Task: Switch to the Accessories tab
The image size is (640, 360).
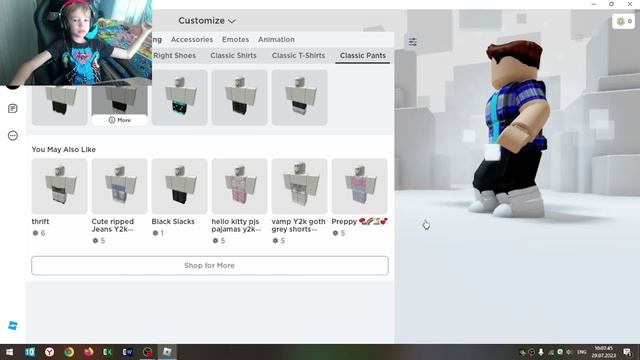Action: [x=192, y=39]
